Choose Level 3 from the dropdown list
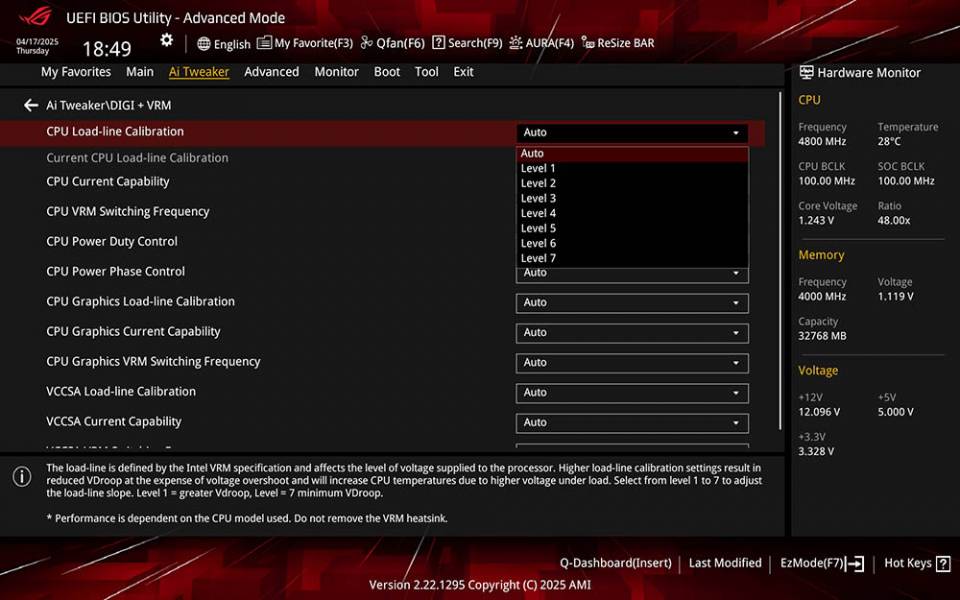The image size is (960, 600). 632,198
